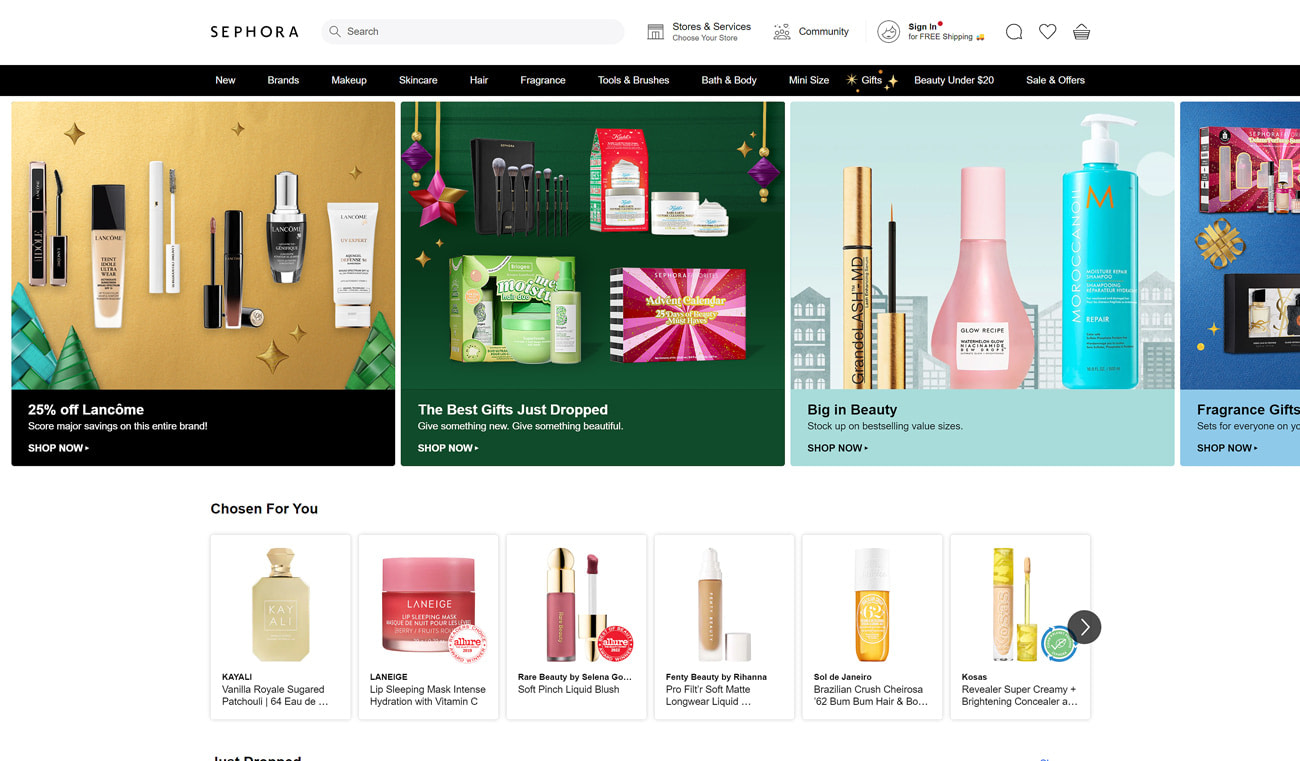This screenshot has height=761, width=1300.
Task: Click SHOP NOW under Fragrance Gifts
Action: (1227, 448)
